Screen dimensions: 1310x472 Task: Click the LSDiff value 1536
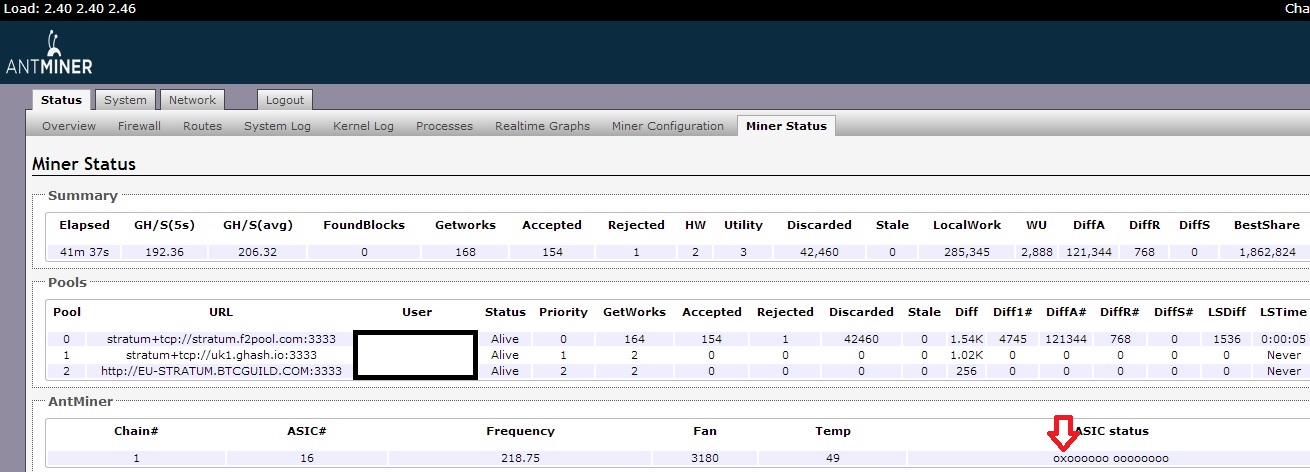click(x=1226, y=340)
